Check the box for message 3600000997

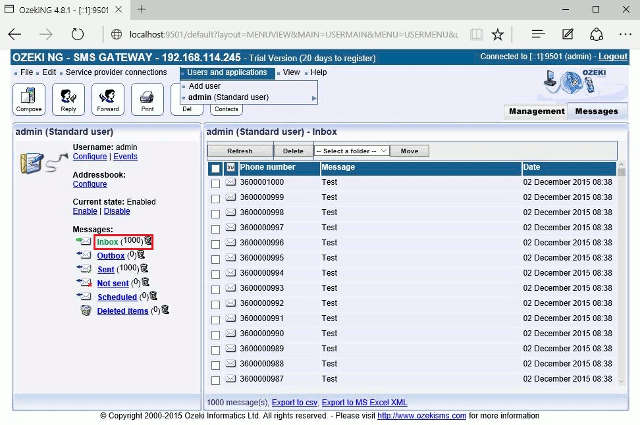point(216,229)
